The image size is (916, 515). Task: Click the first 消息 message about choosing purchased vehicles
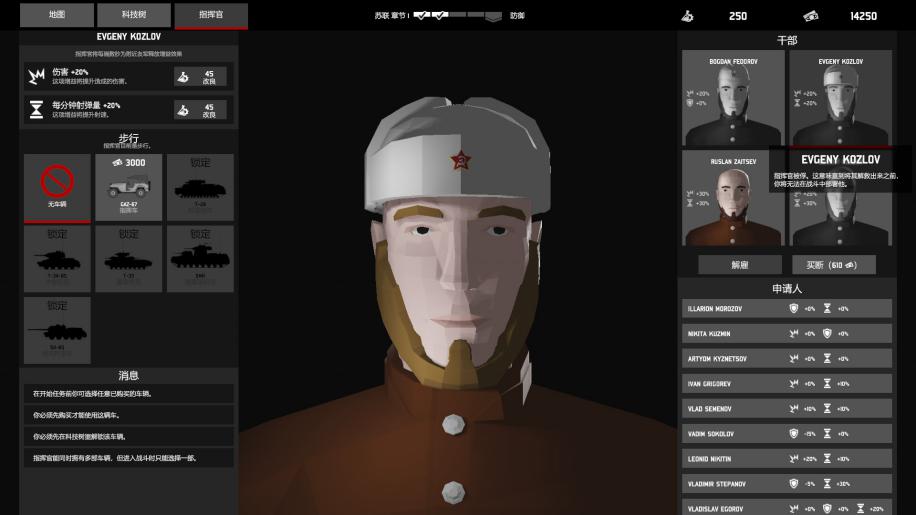[x=129, y=394]
